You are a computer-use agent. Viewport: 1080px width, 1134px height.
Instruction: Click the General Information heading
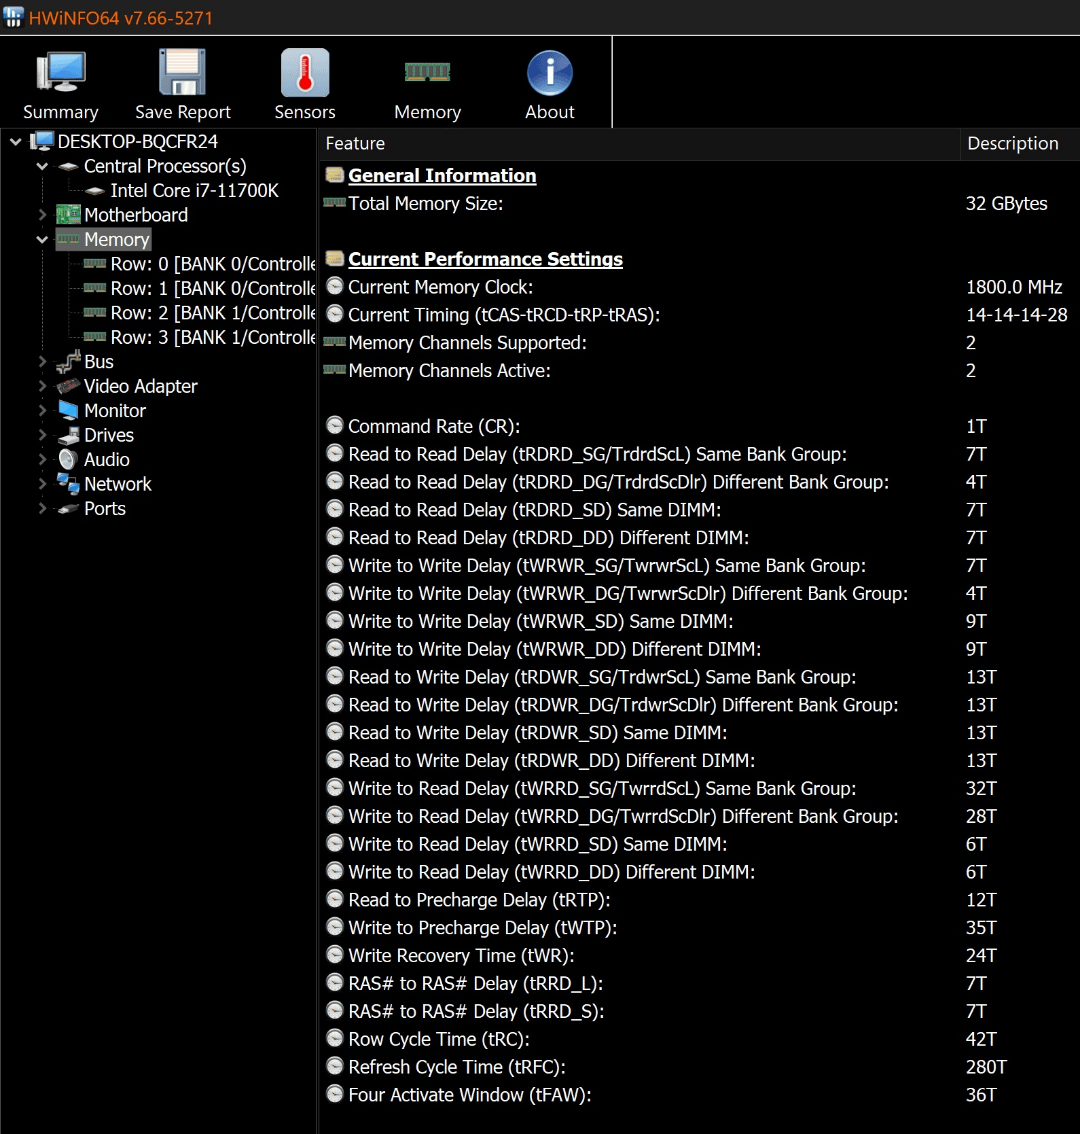pos(442,176)
